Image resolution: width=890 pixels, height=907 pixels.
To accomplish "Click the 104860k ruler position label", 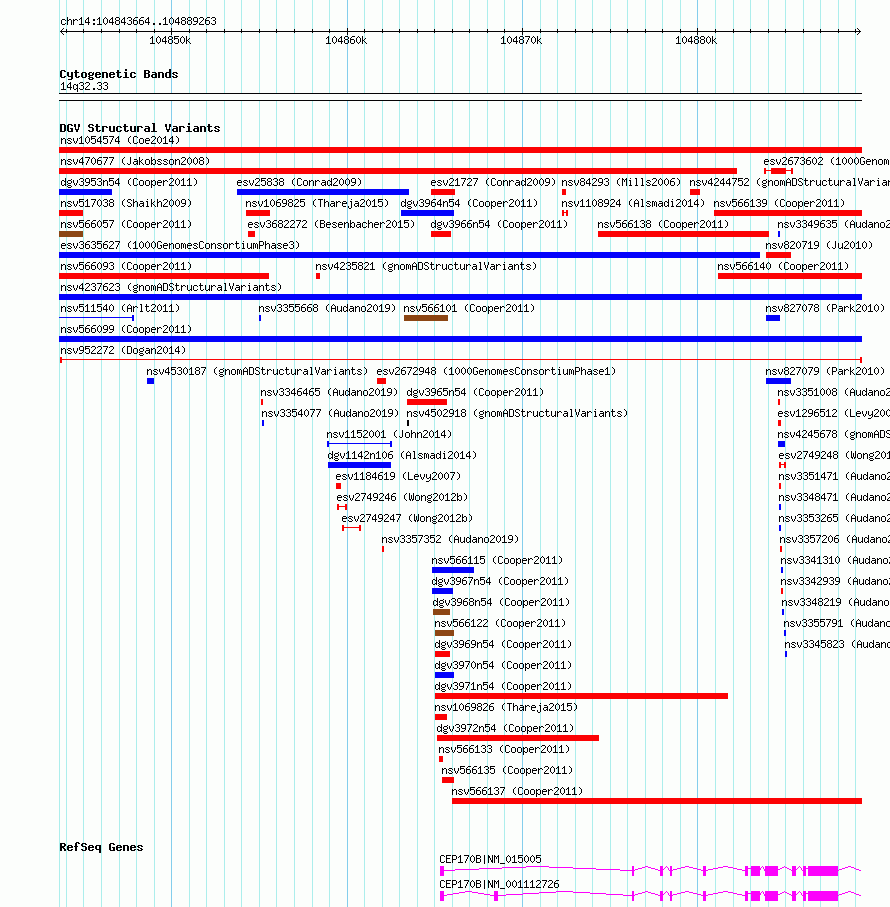I will 346,40.
